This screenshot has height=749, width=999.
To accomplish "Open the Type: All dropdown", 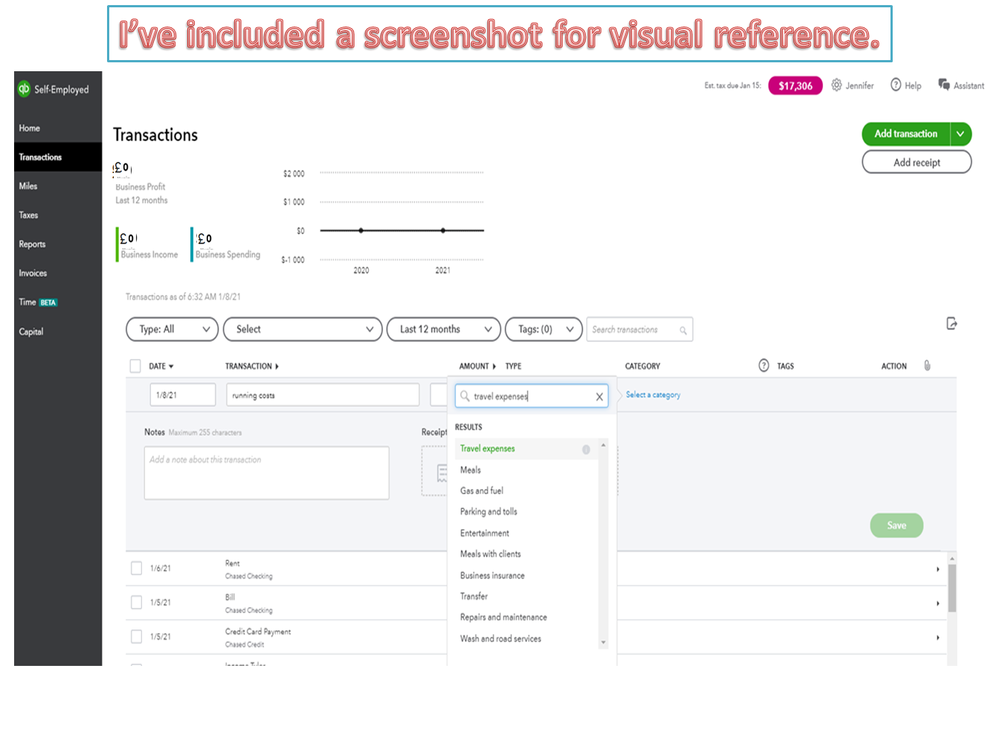I will pyautogui.click(x=172, y=329).
